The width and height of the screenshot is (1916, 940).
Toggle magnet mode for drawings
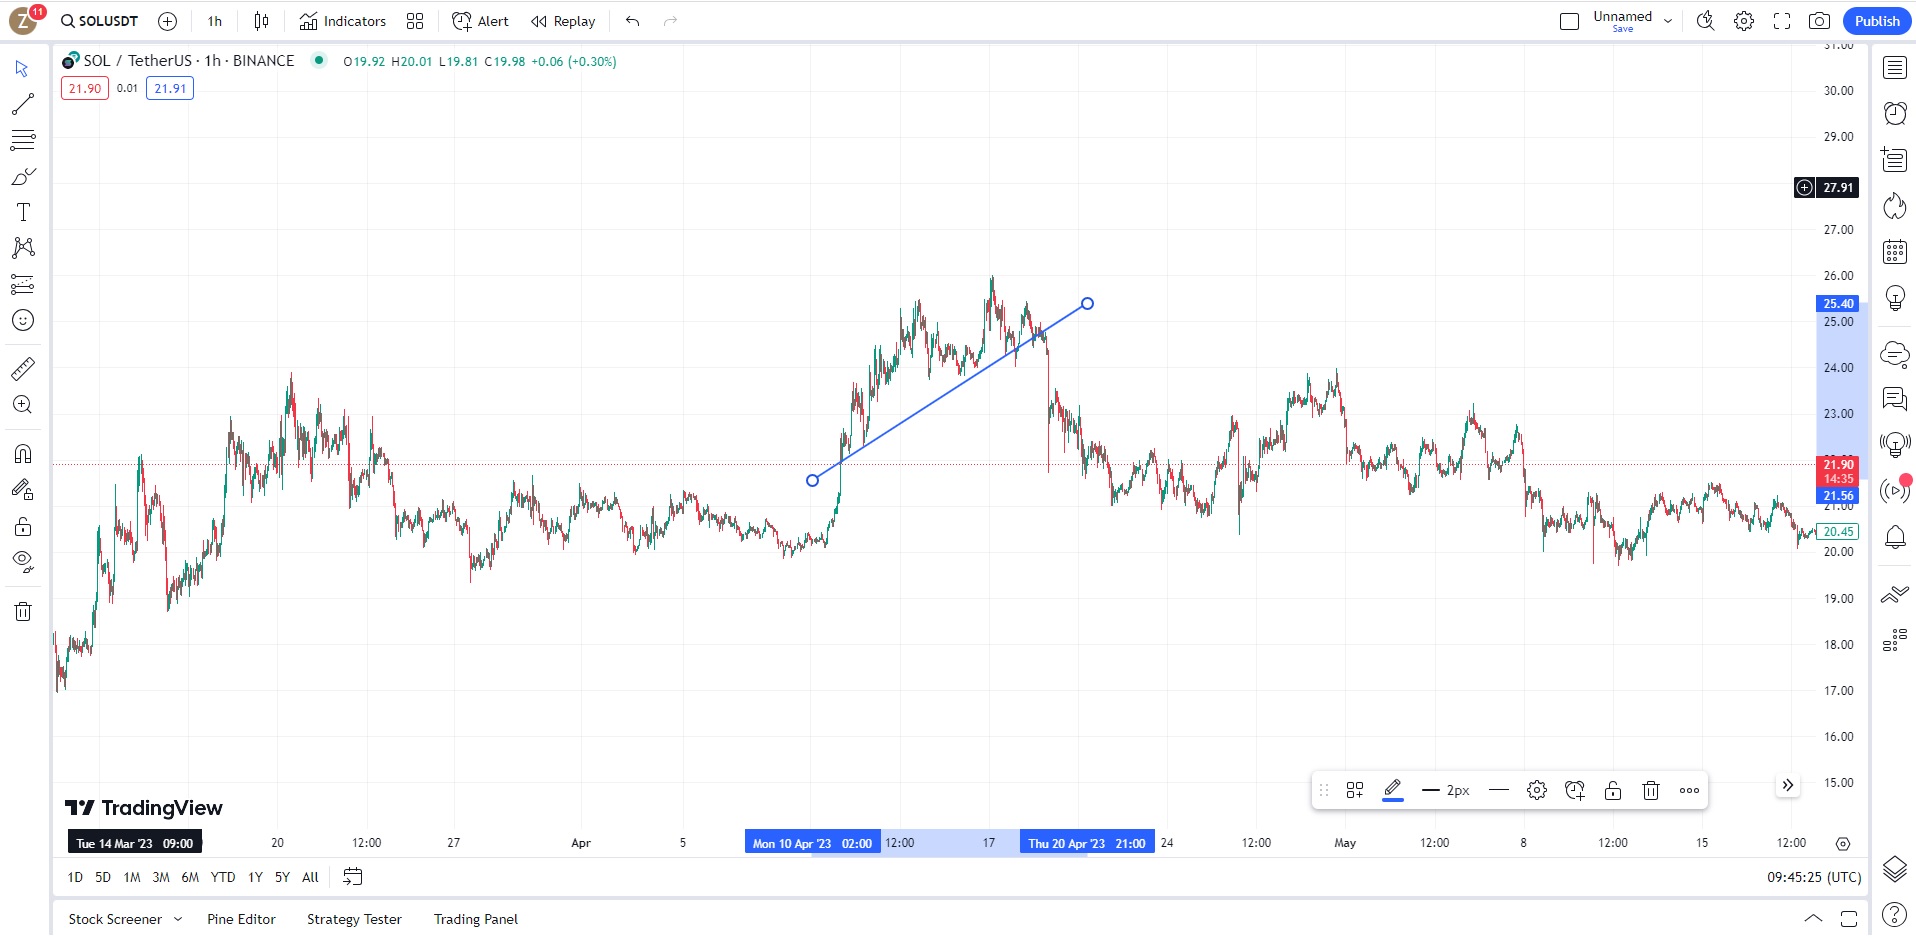(22, 454)
